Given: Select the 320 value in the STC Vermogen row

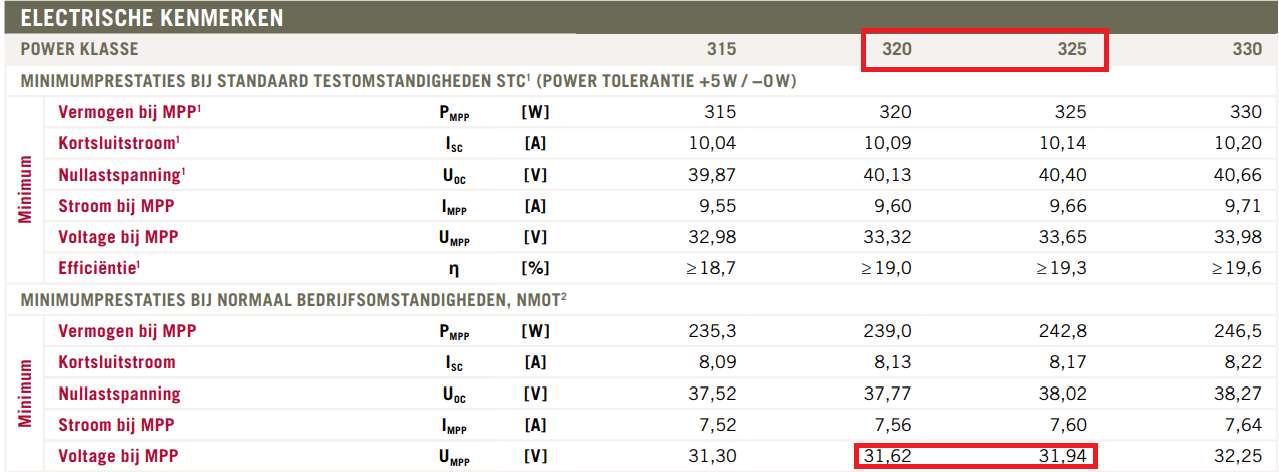Looking at the screenshot, I should pyautogui.click(x=896, y=112).
